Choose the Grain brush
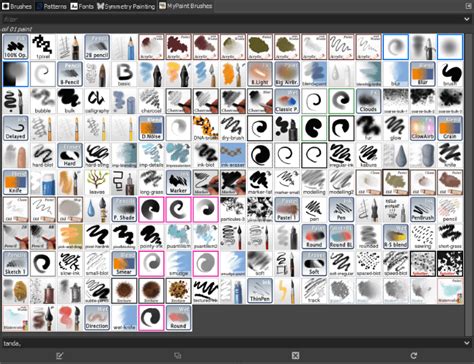This screenshot has width=474, height=364. pyautogui.click(x=450, y=128)
